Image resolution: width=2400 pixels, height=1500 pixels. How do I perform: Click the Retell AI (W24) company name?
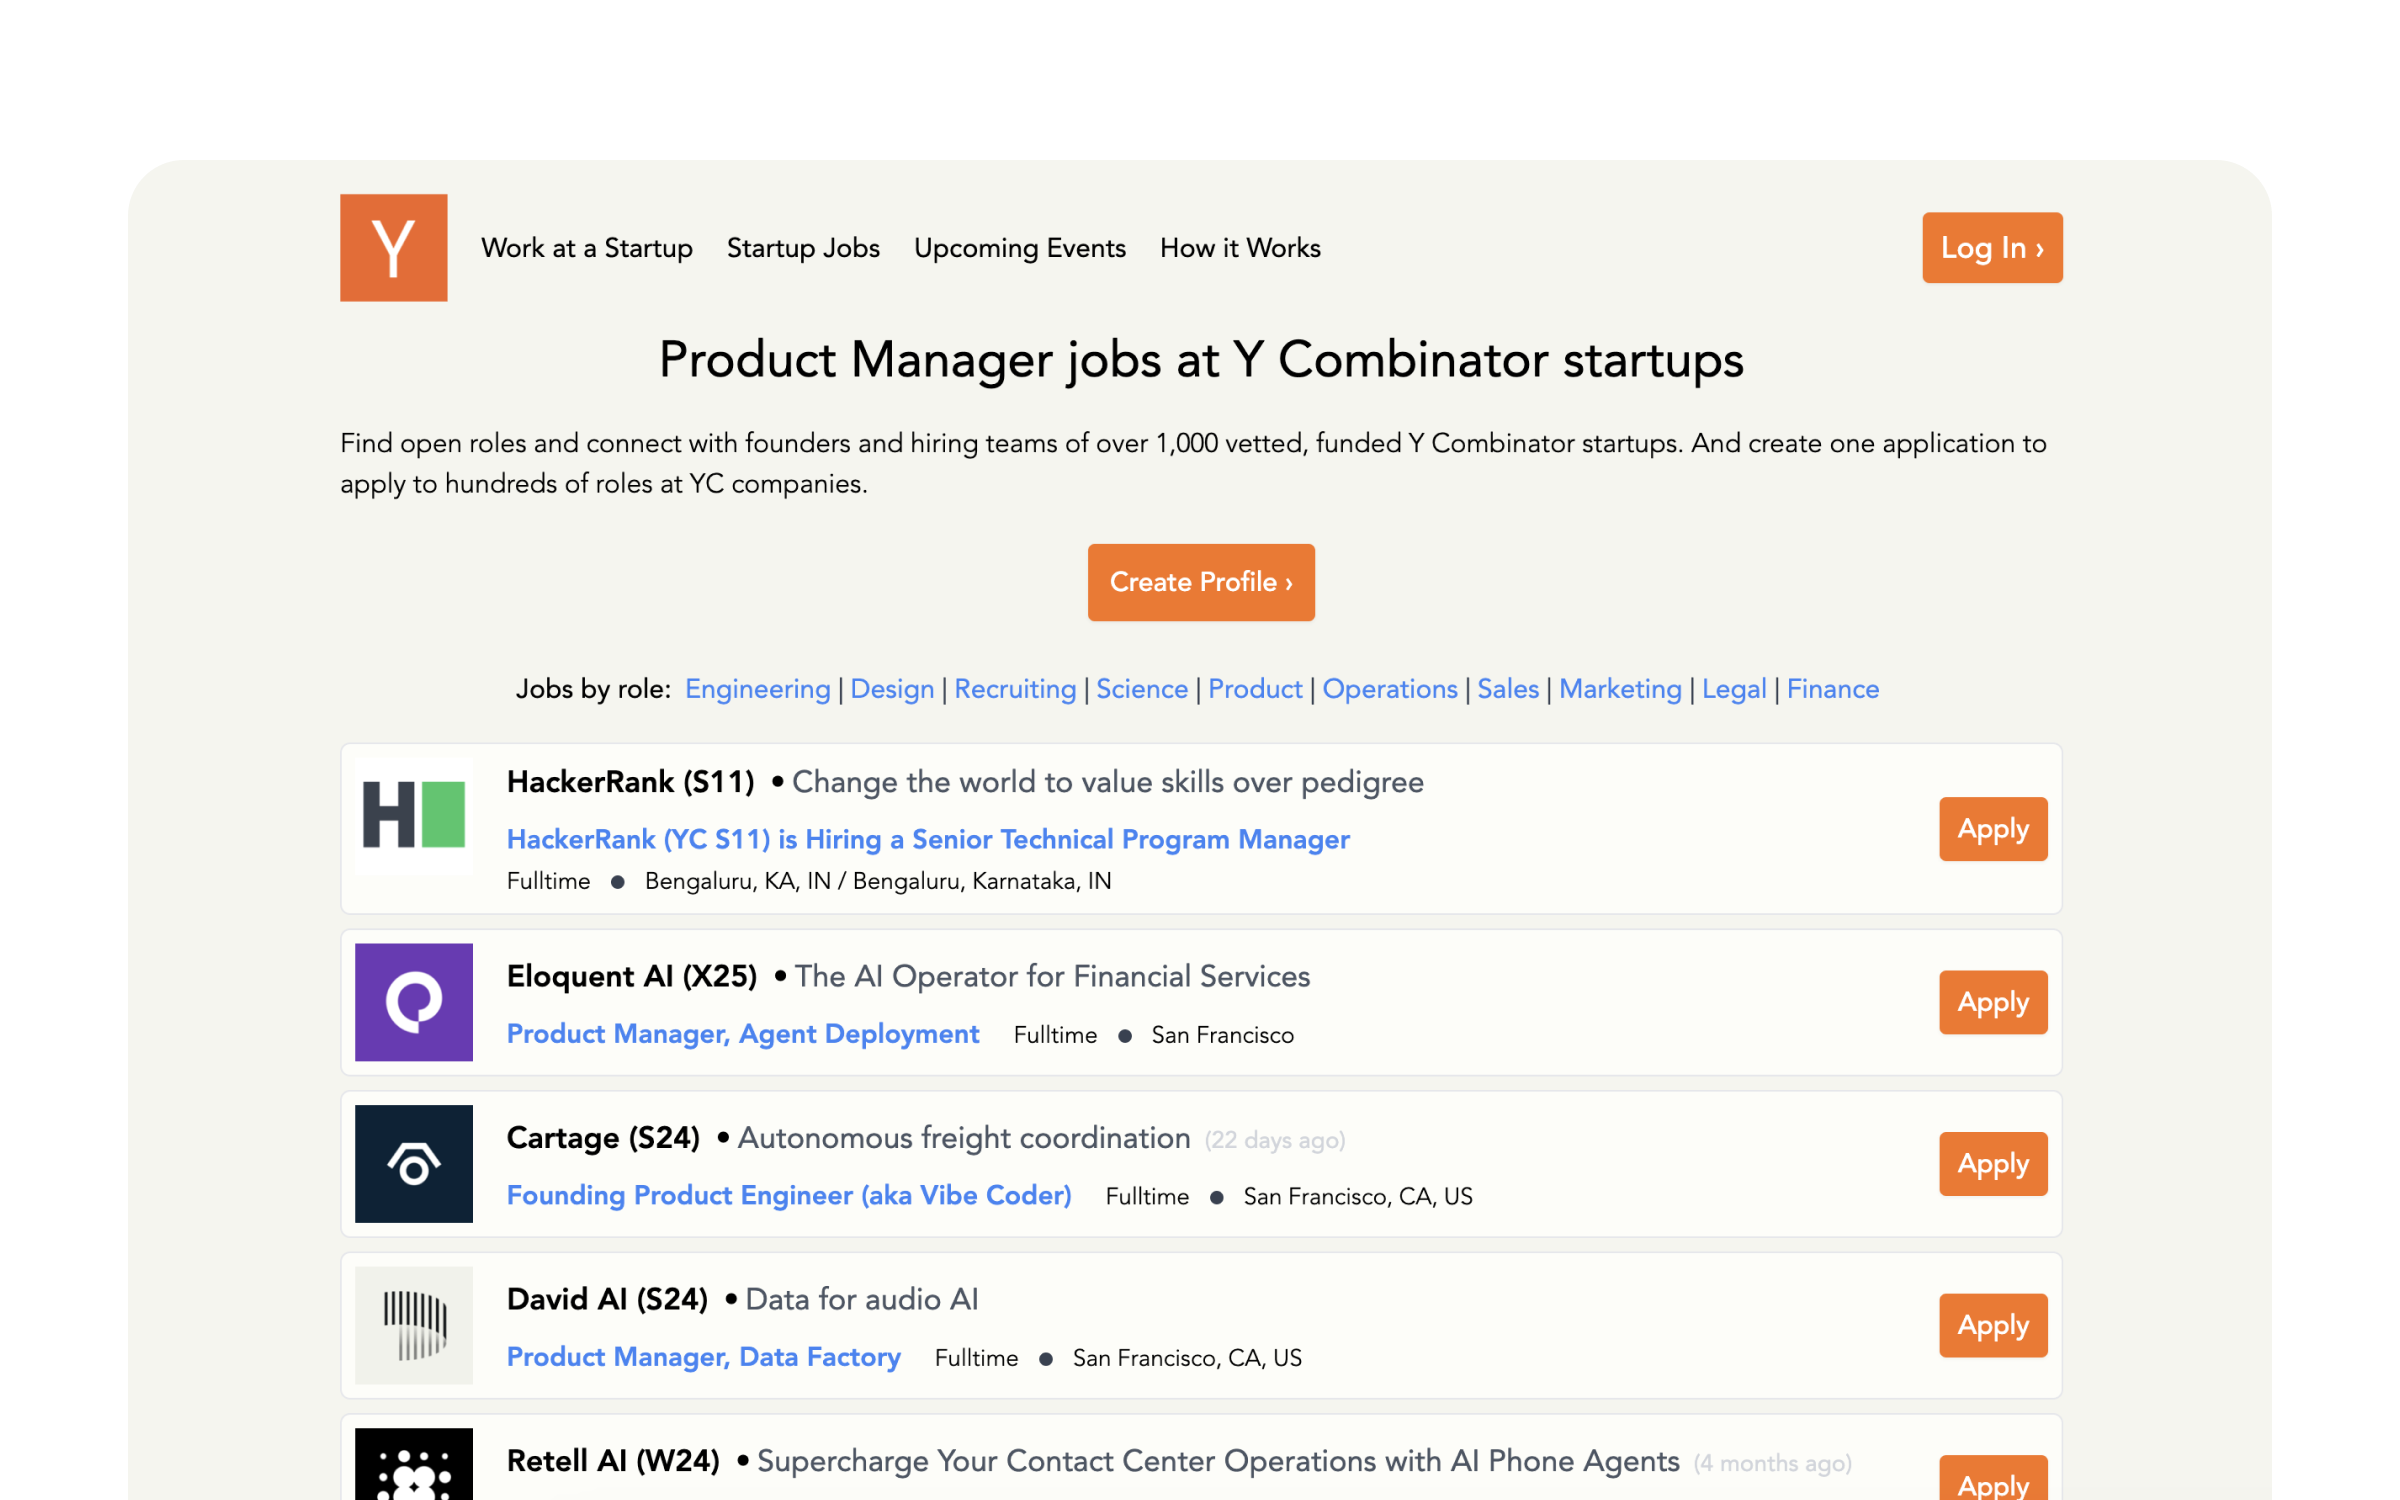tap(613, 1461)
